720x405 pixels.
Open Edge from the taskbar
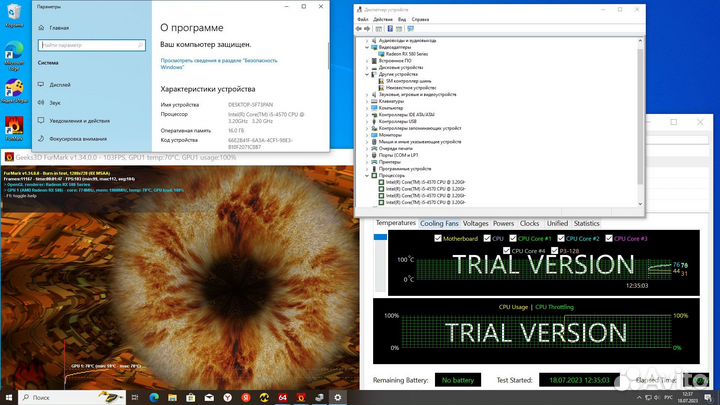pos(154,398)
